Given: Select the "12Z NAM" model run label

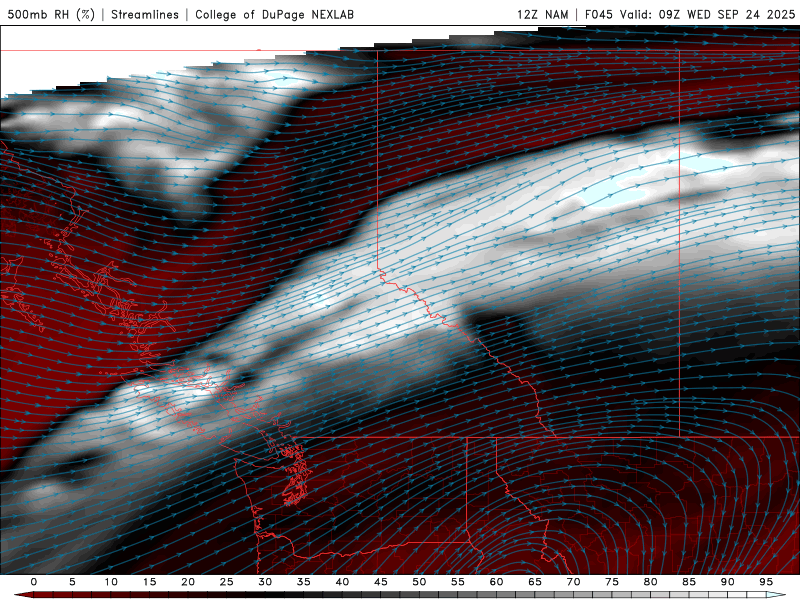Looking at the screenshot, I should (542, 14).
